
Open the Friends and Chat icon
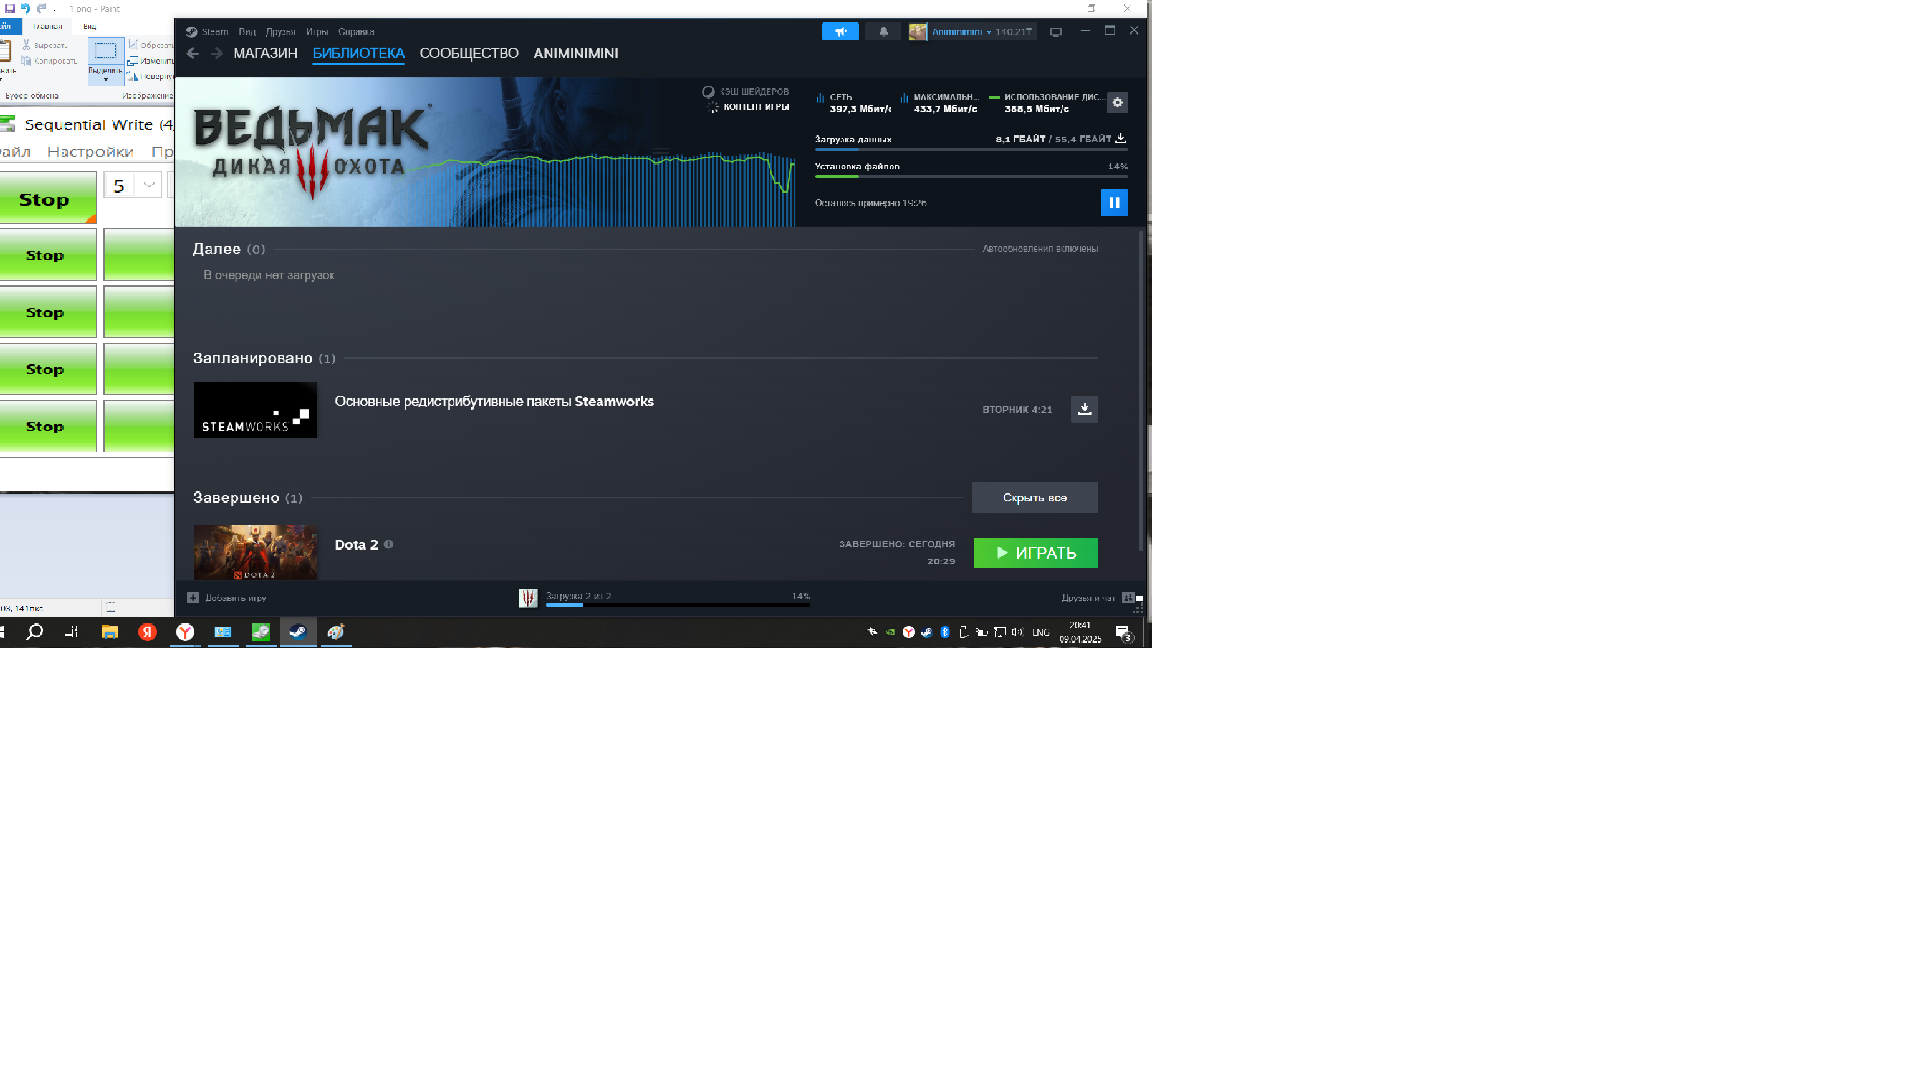click(x=1128, y=598)
